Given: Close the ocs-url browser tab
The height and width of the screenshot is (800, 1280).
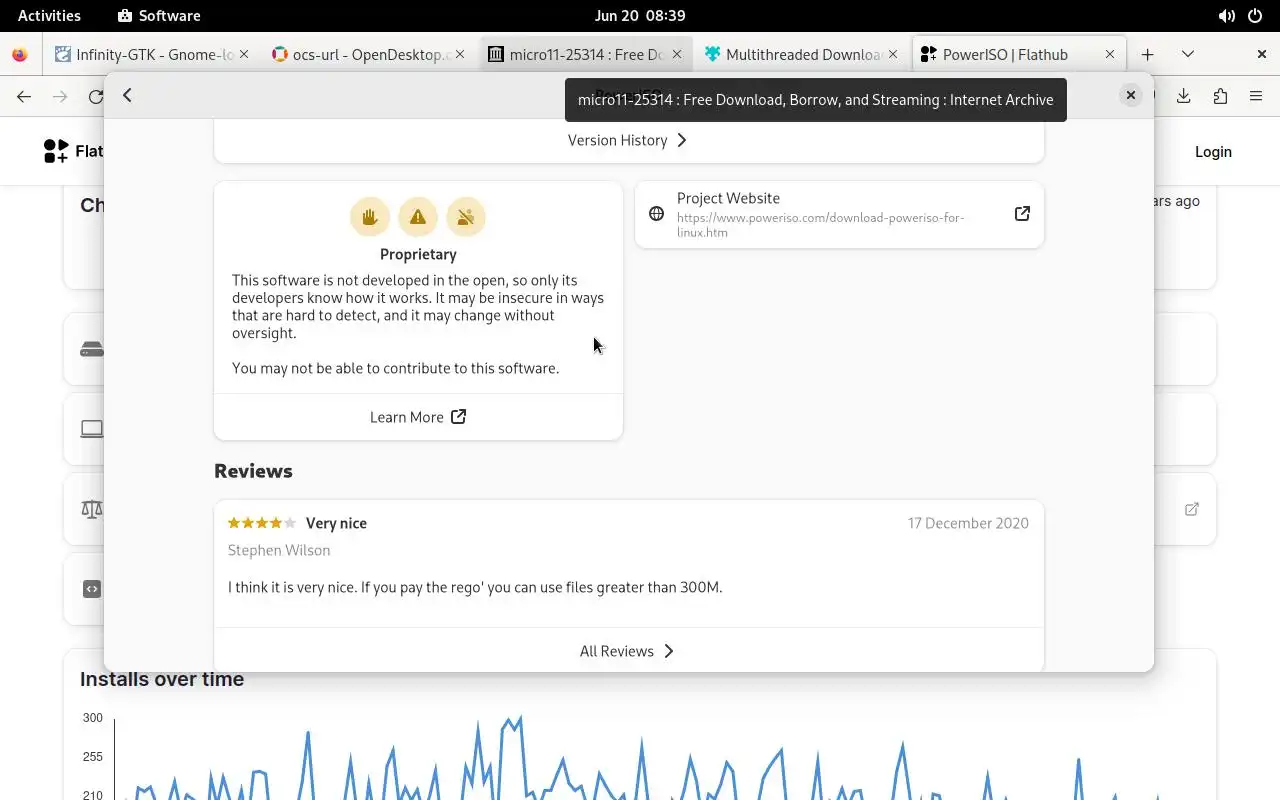Looking at the screenshot, I should [460, 54].
